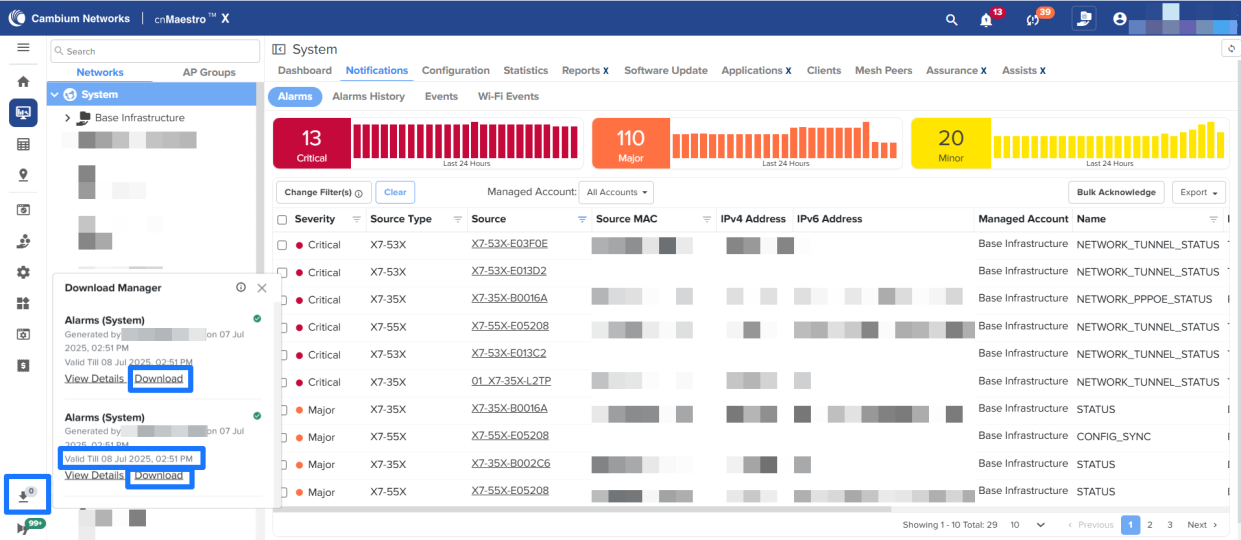Click the hamburger menu icon
The width and height of the screenshot is (1241, 540).
[x=23, y=48]
